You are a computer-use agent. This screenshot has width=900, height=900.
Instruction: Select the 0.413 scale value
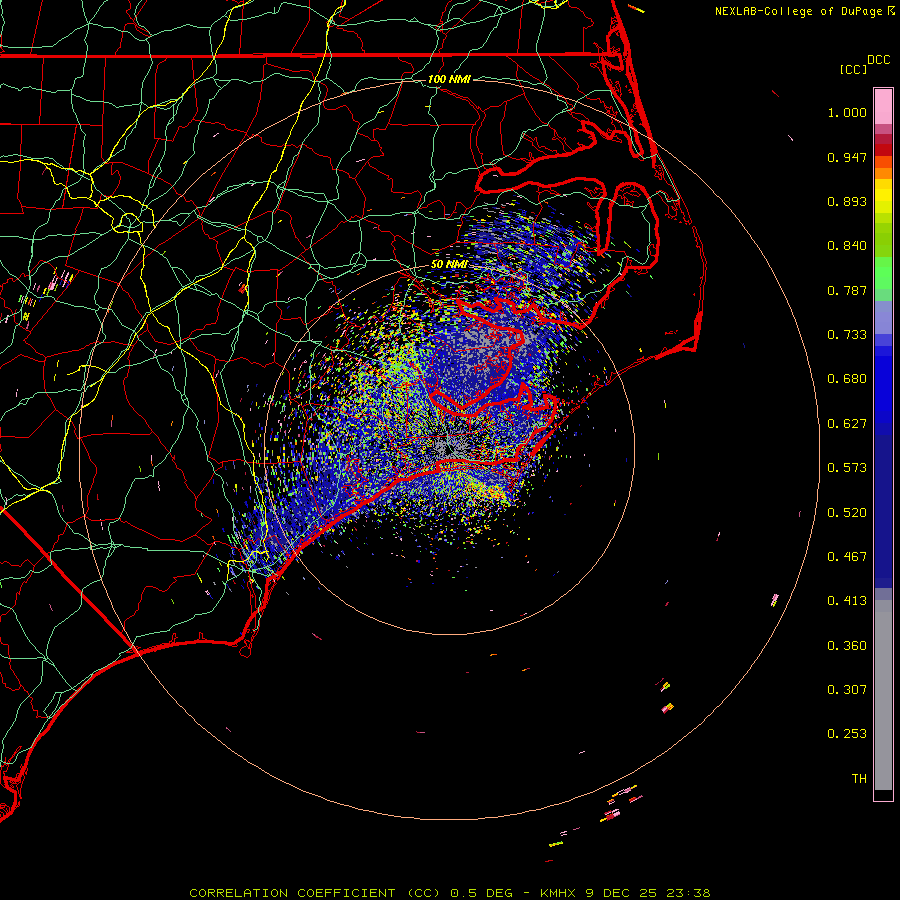[847, 601]
